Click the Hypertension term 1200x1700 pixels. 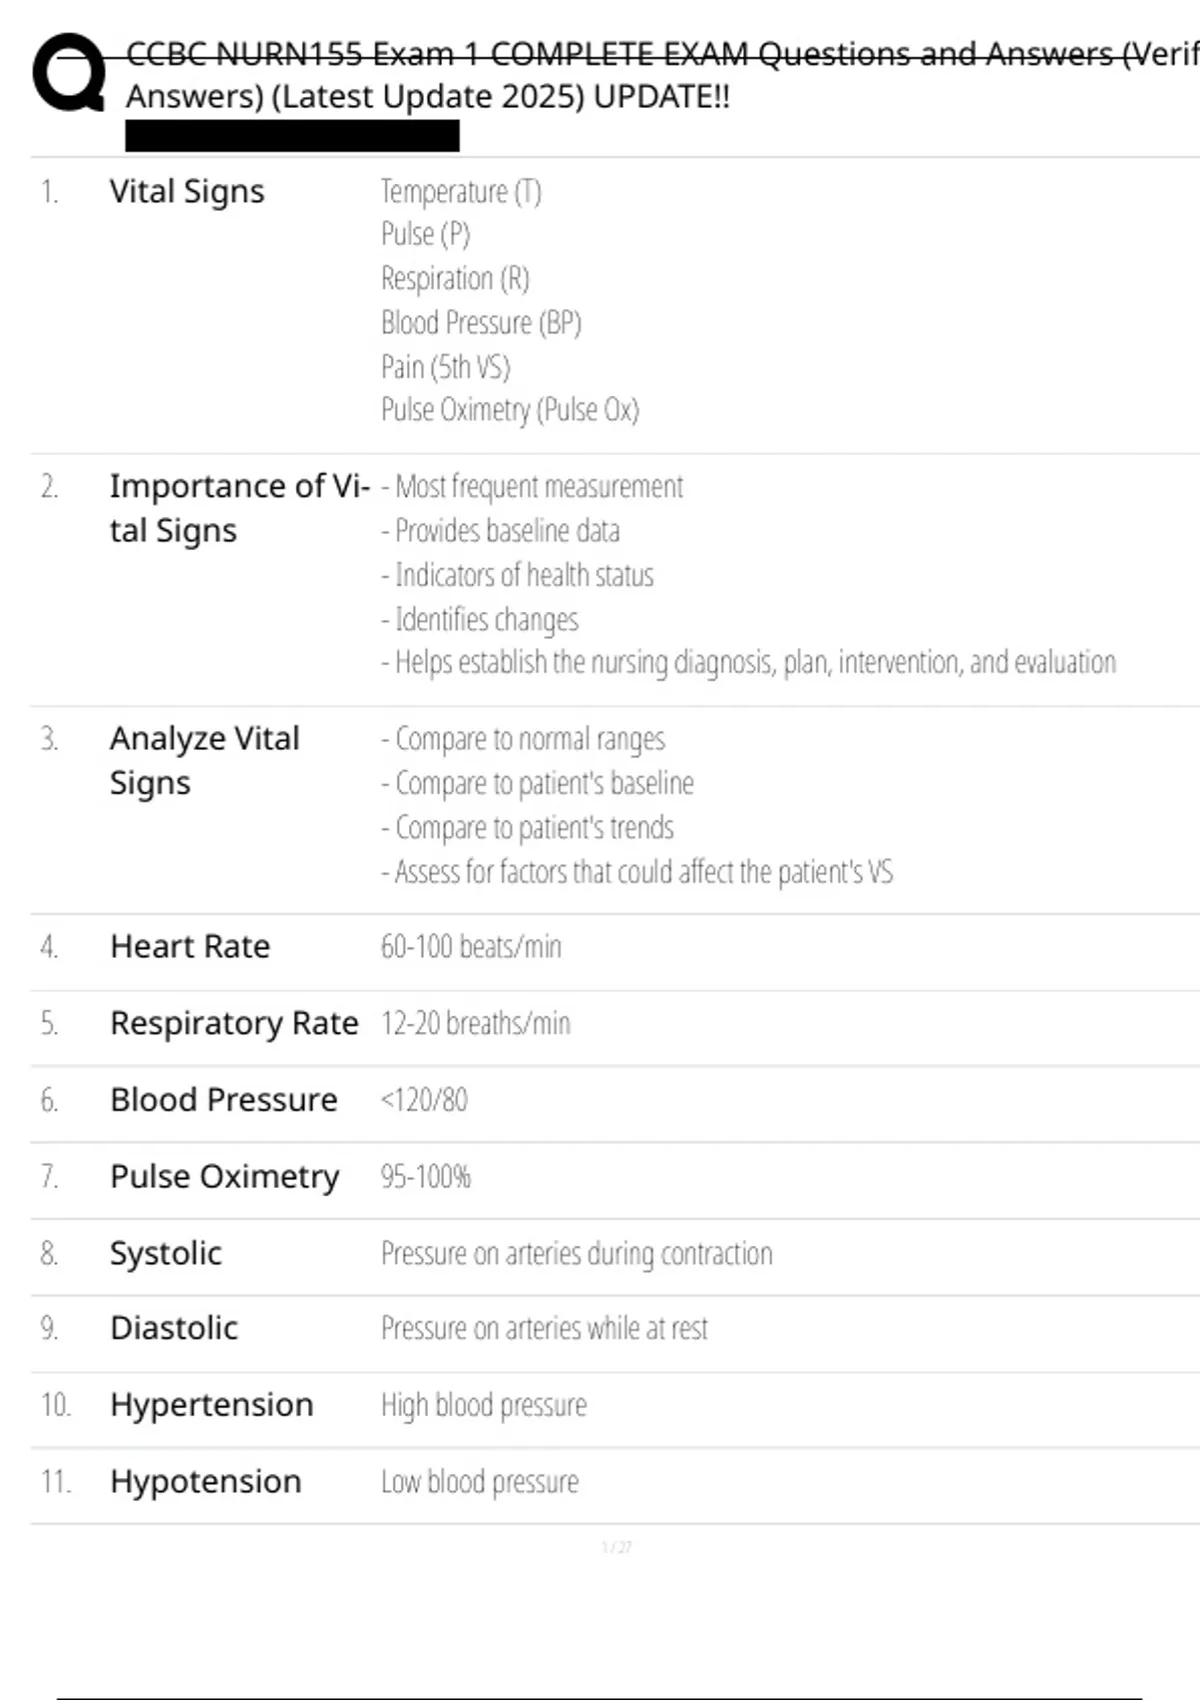point(212,1405)
